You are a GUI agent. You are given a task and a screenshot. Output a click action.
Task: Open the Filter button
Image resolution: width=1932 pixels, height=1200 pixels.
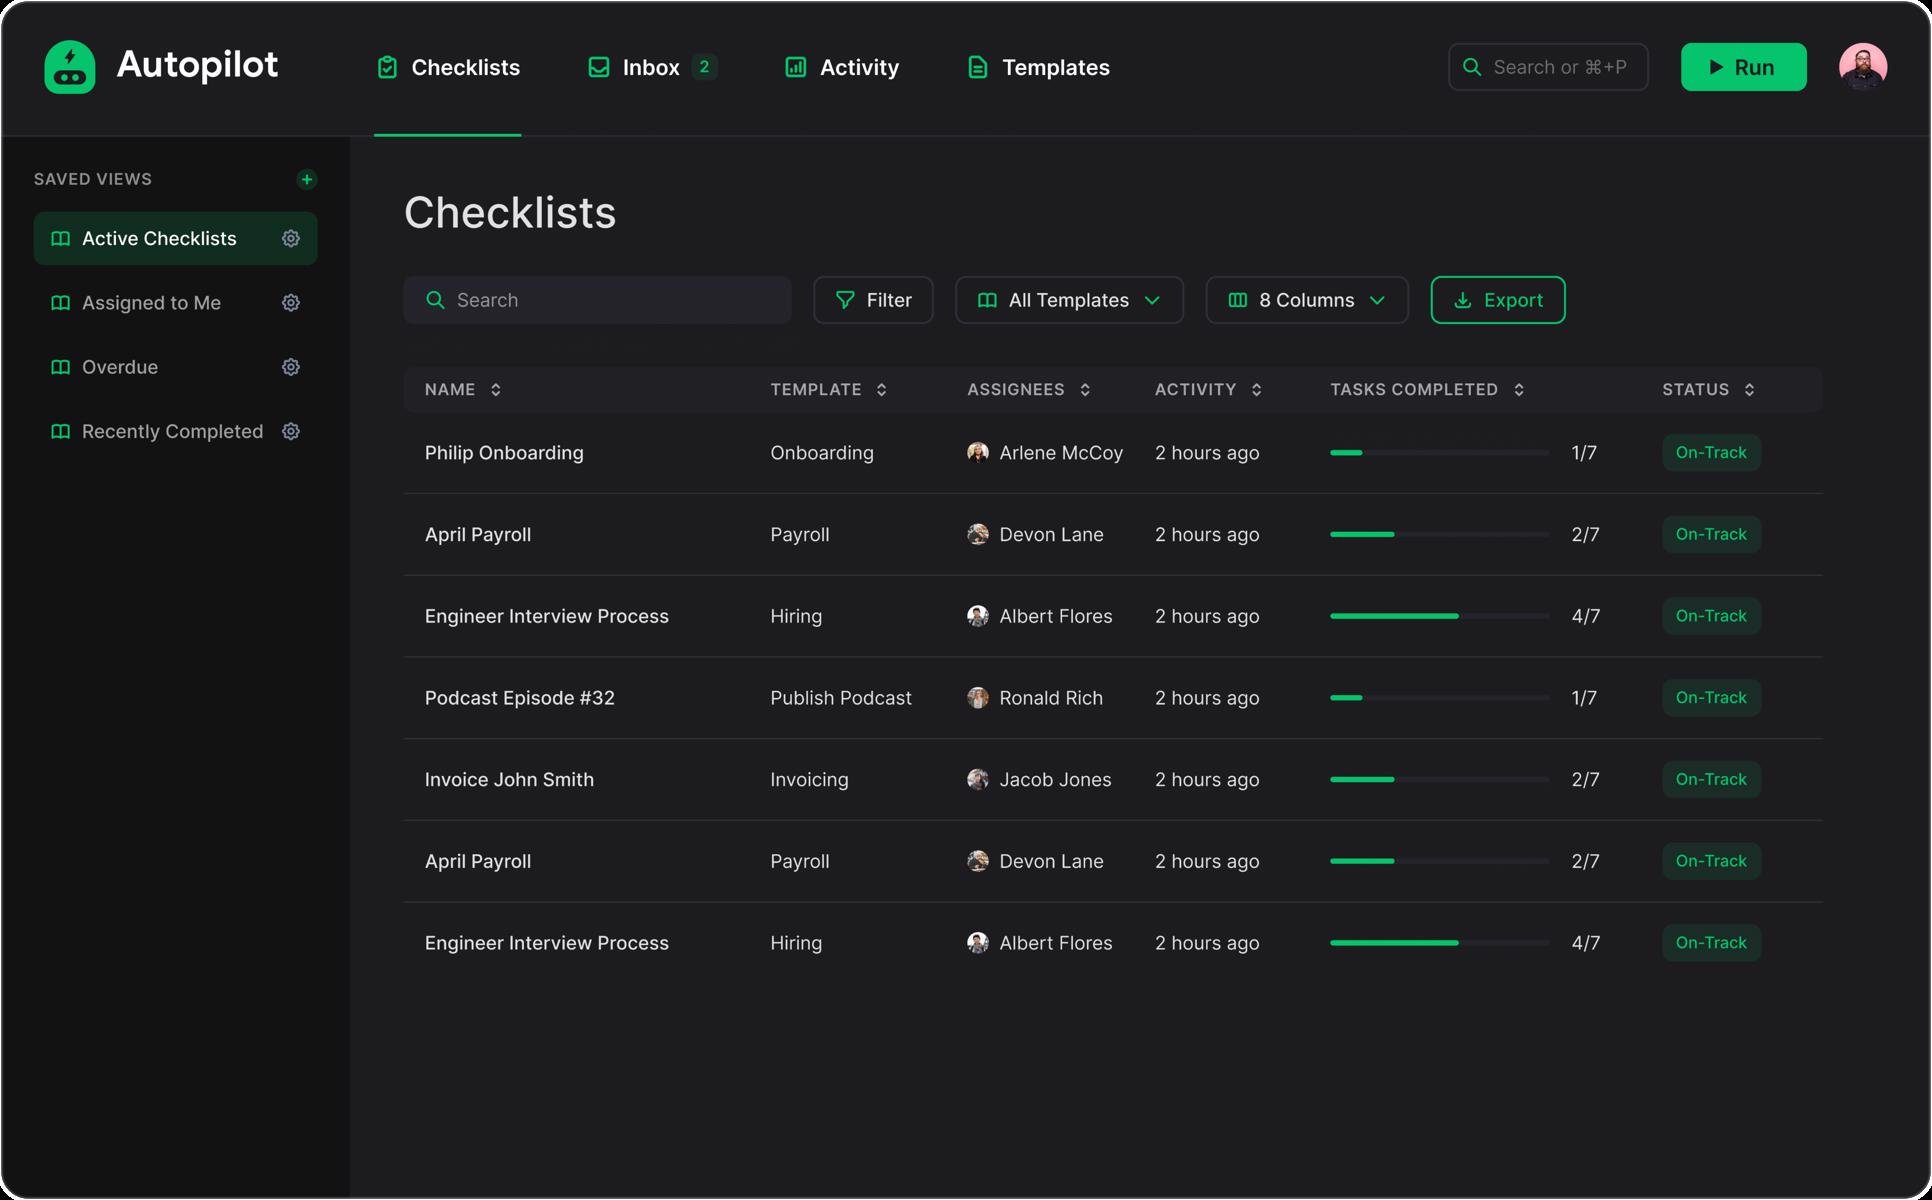873,300
